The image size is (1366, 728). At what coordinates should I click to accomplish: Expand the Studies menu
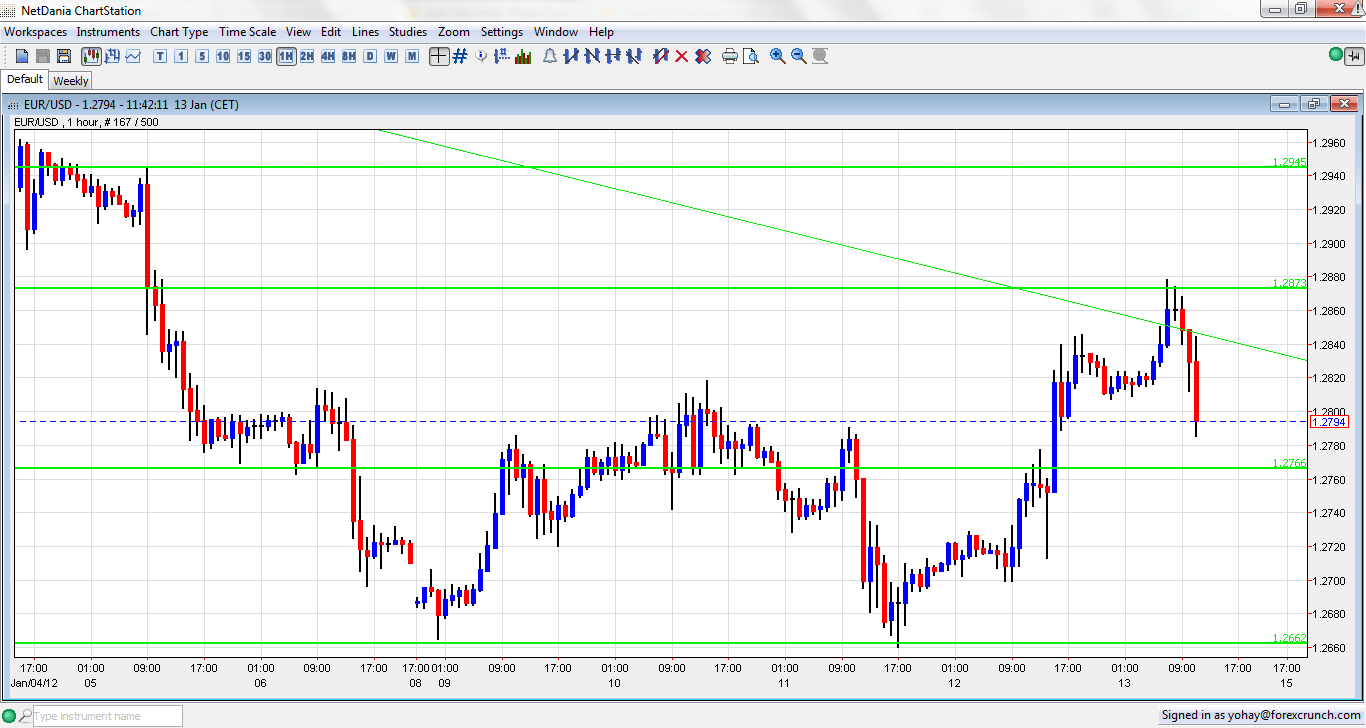tap(407, 32)
